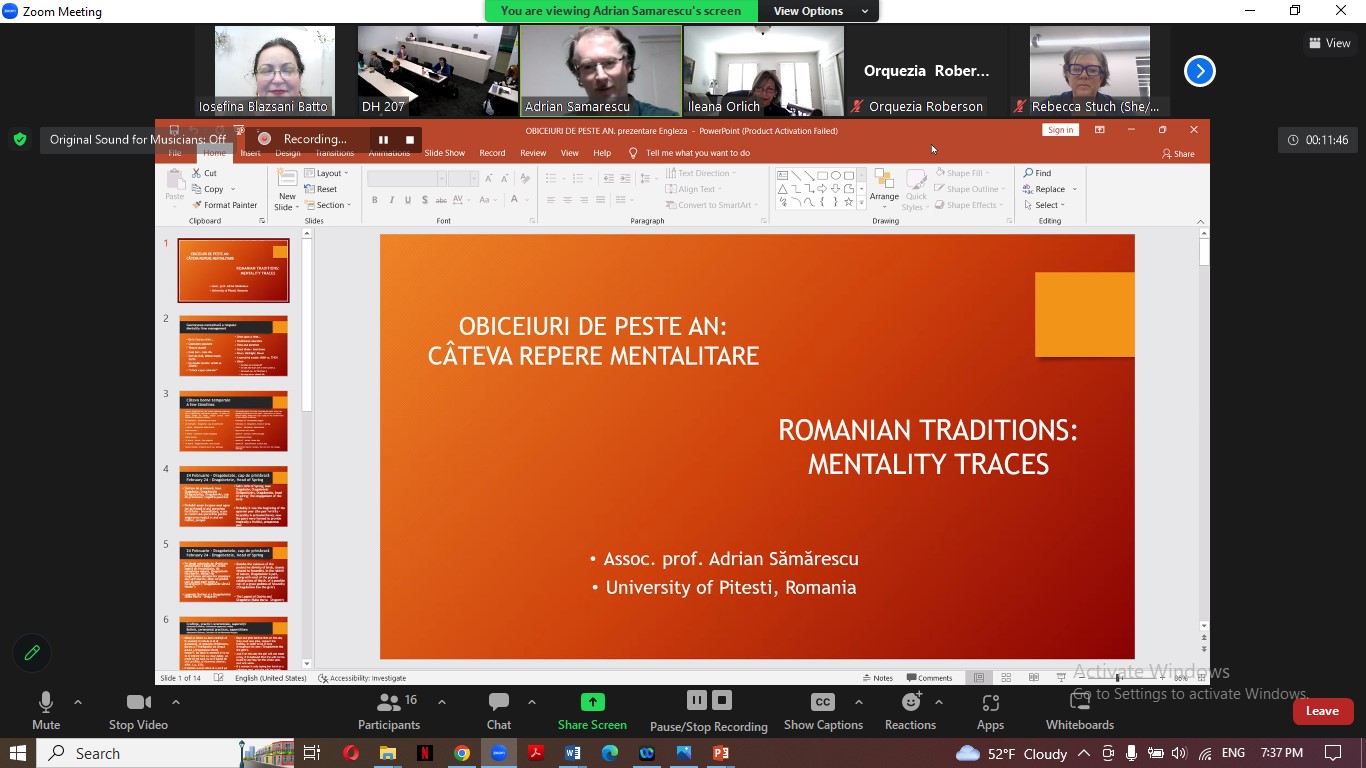Click Find in Editing group
1366x768 pixels.
[x=1037, y=173]
